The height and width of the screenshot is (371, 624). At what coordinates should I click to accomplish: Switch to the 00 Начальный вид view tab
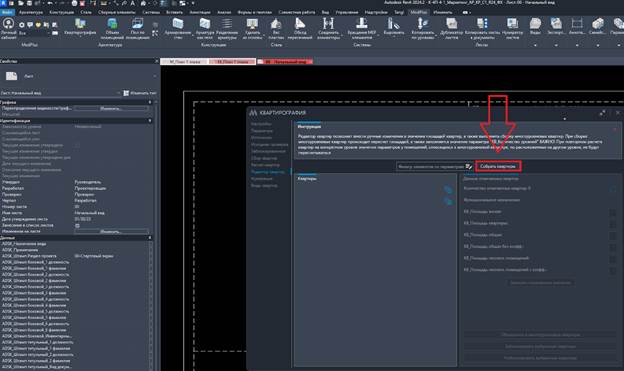pyautogui.click(x=285, y=62)
